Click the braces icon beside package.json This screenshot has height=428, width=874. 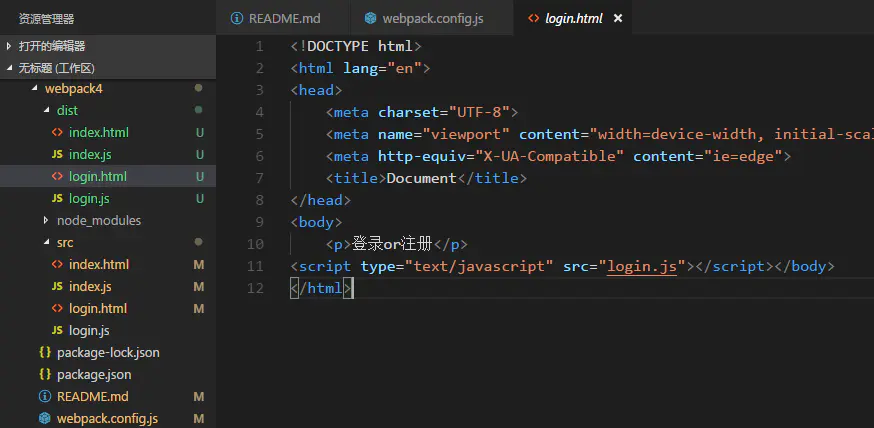click(45, 374)
